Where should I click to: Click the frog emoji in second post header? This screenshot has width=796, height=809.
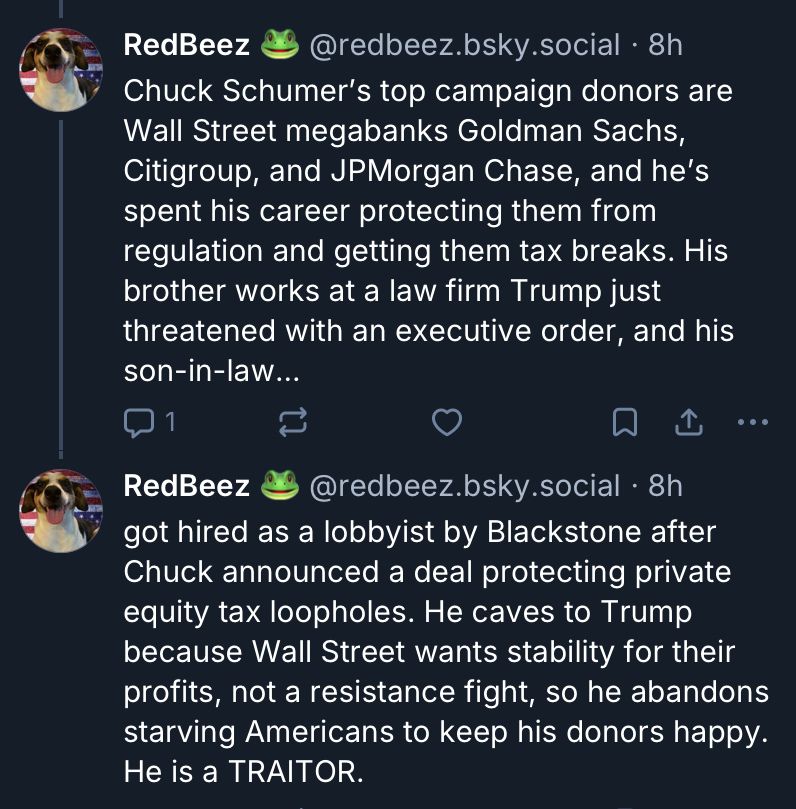pos(280,486)
